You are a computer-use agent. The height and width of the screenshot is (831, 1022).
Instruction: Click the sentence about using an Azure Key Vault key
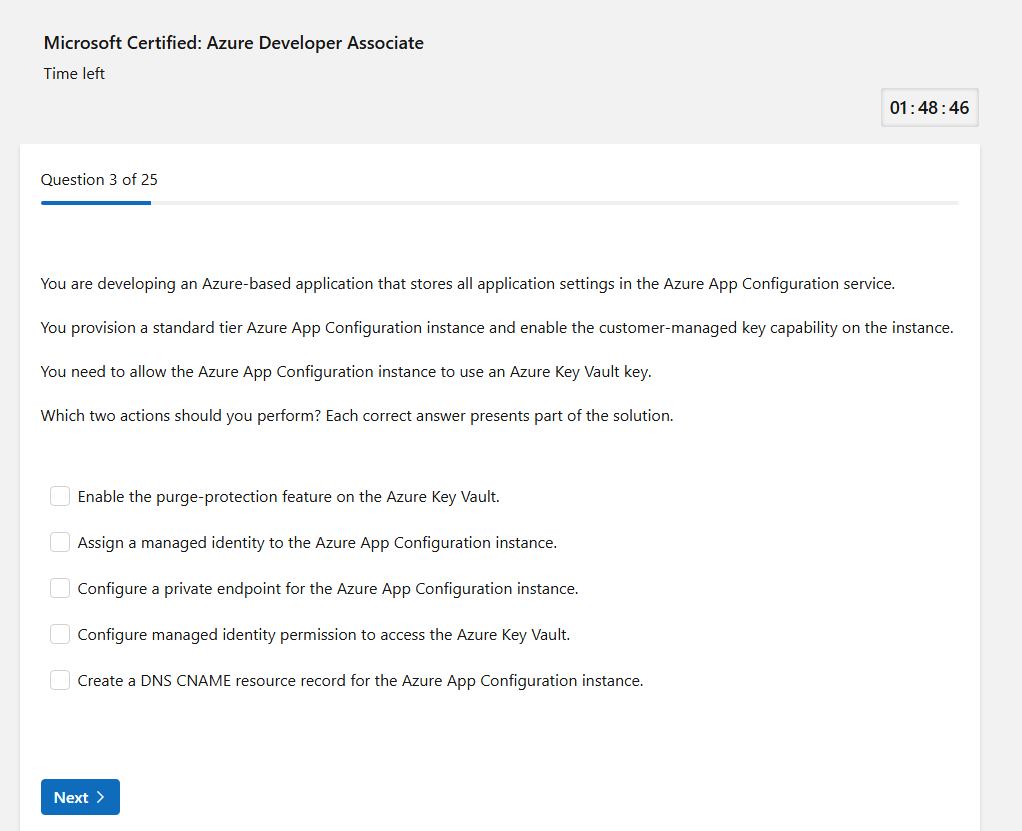click(x=346, y=372)
